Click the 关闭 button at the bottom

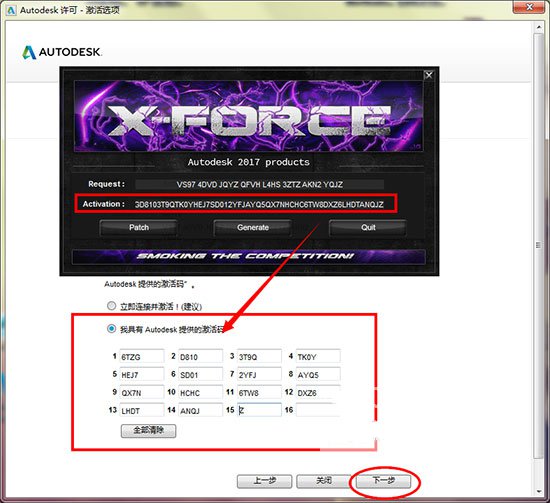coord(323,481)
